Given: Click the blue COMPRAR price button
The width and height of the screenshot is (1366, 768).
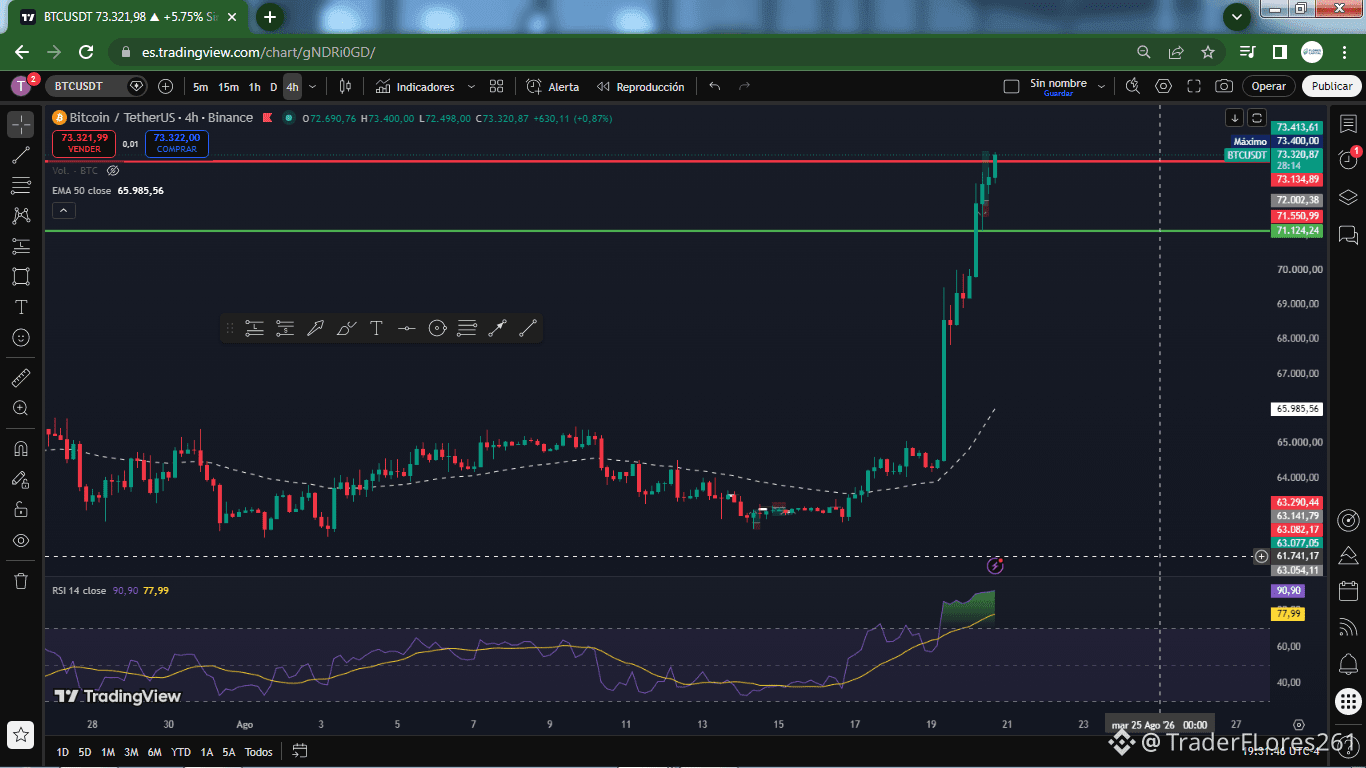Looking at the screenshot, I should pyautogui.click(x=177, y=143).
